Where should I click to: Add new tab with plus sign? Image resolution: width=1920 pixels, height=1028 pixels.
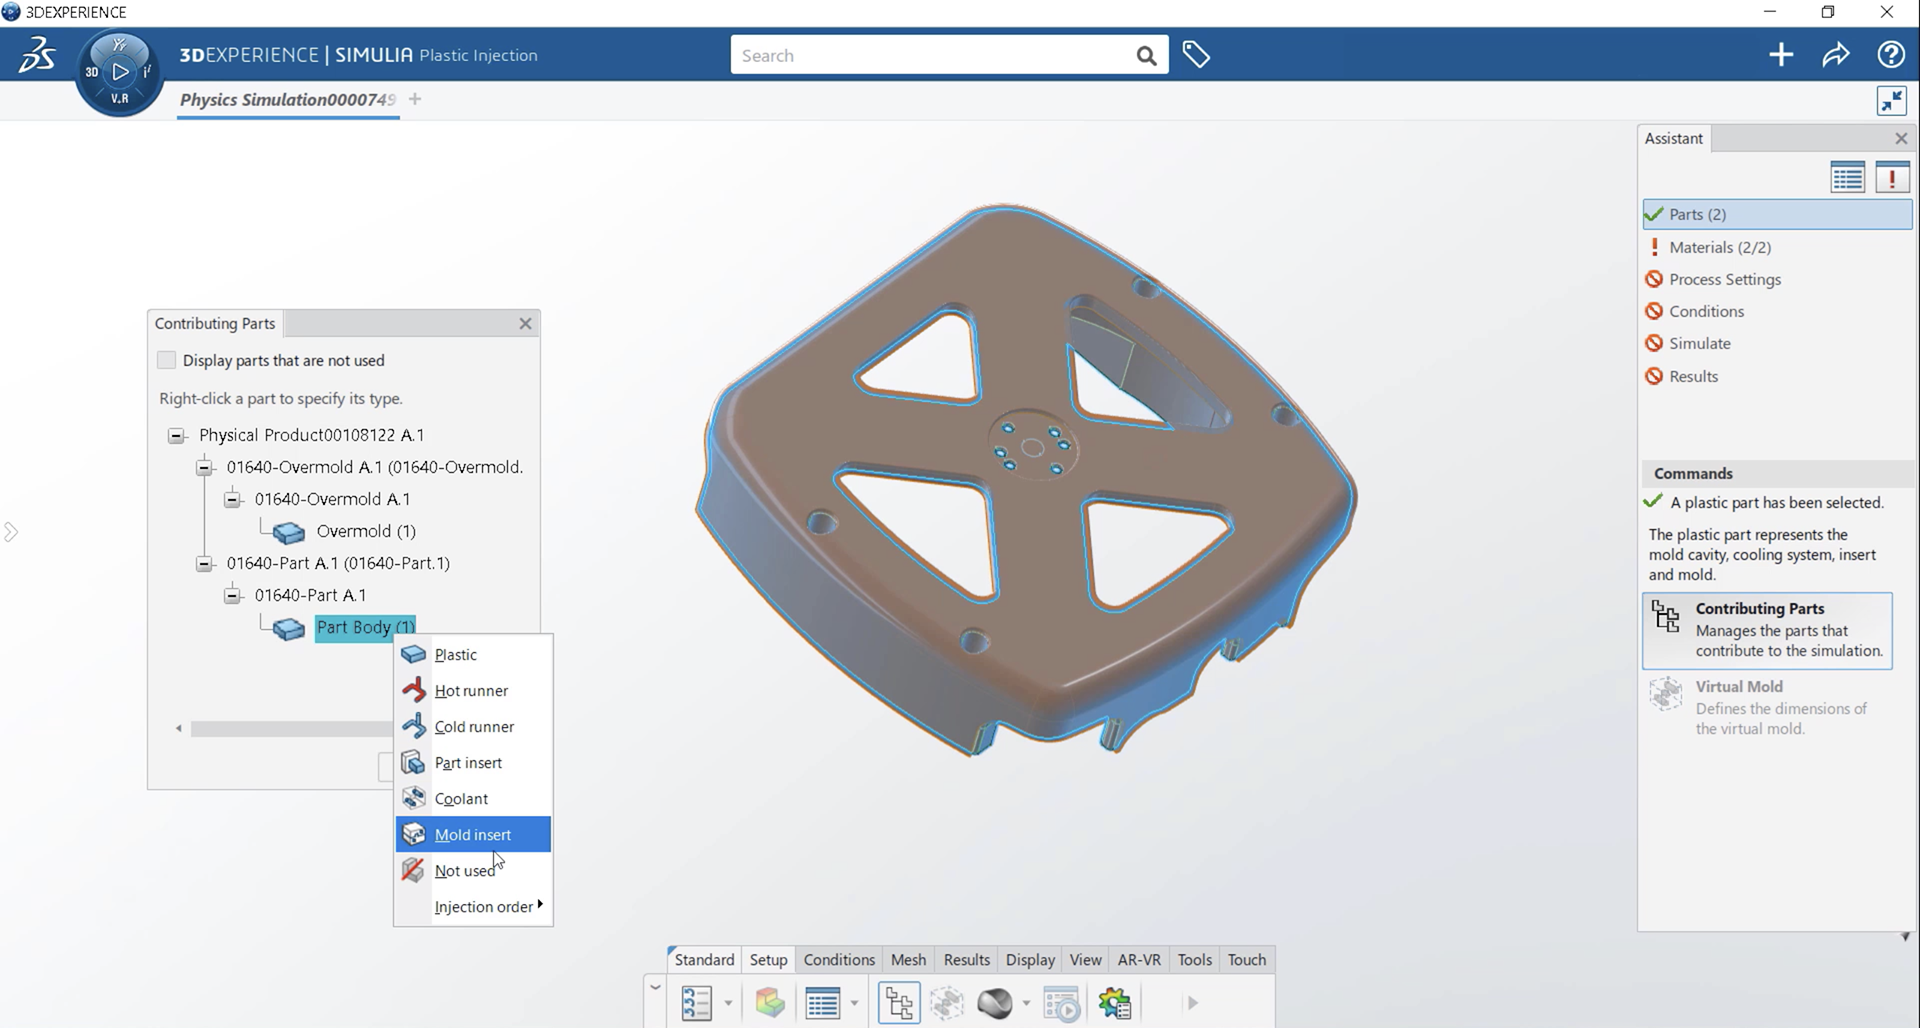415,99
